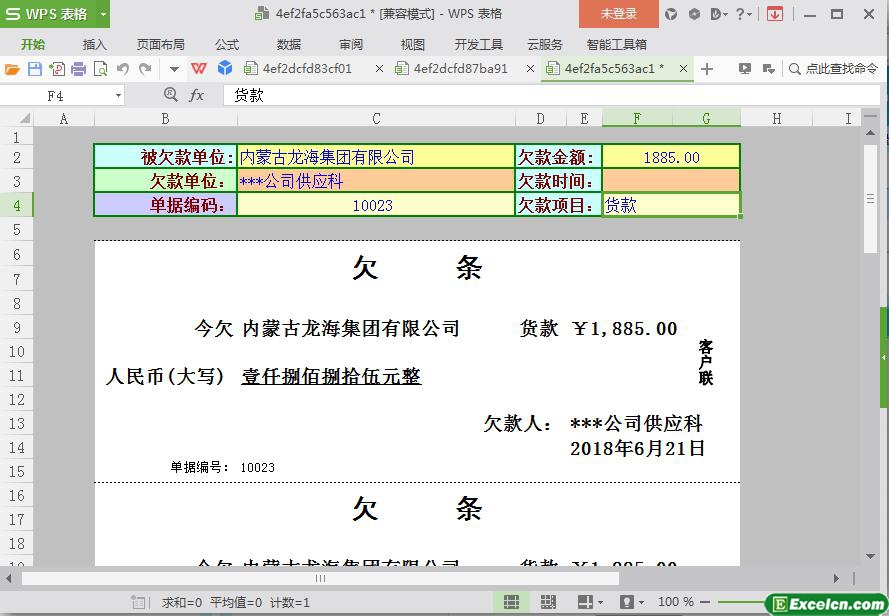The width and height of the screenshot is (889, 616).
Task: Click the presentation screen icon near tabs
Action: 744,69
